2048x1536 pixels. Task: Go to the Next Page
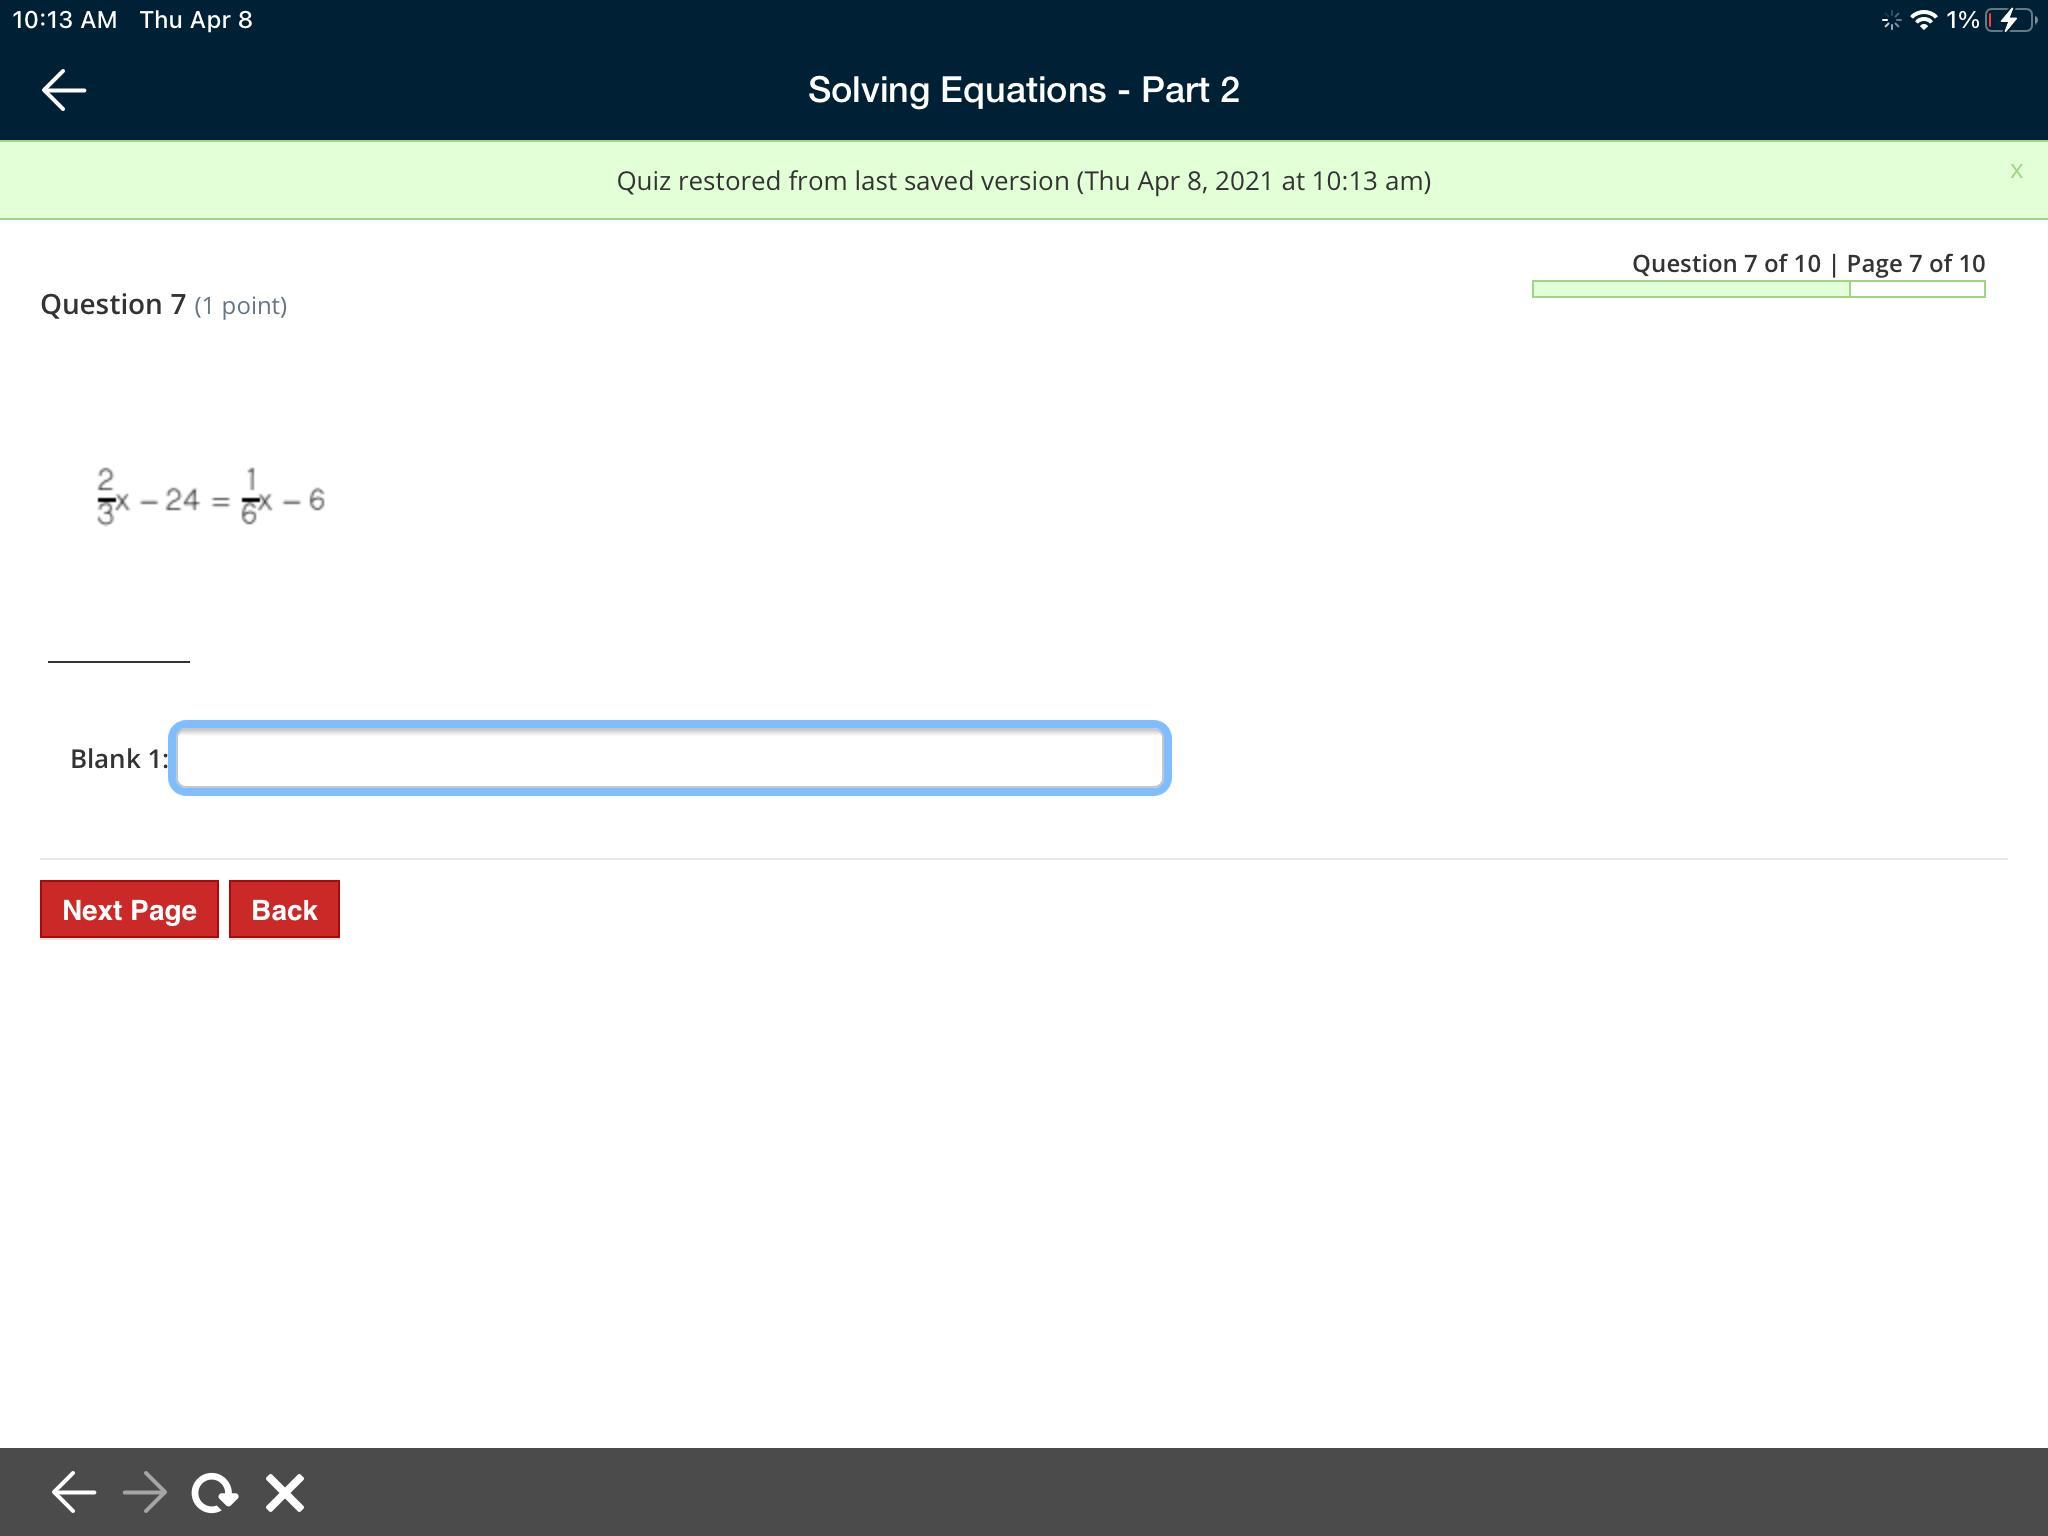129,909
